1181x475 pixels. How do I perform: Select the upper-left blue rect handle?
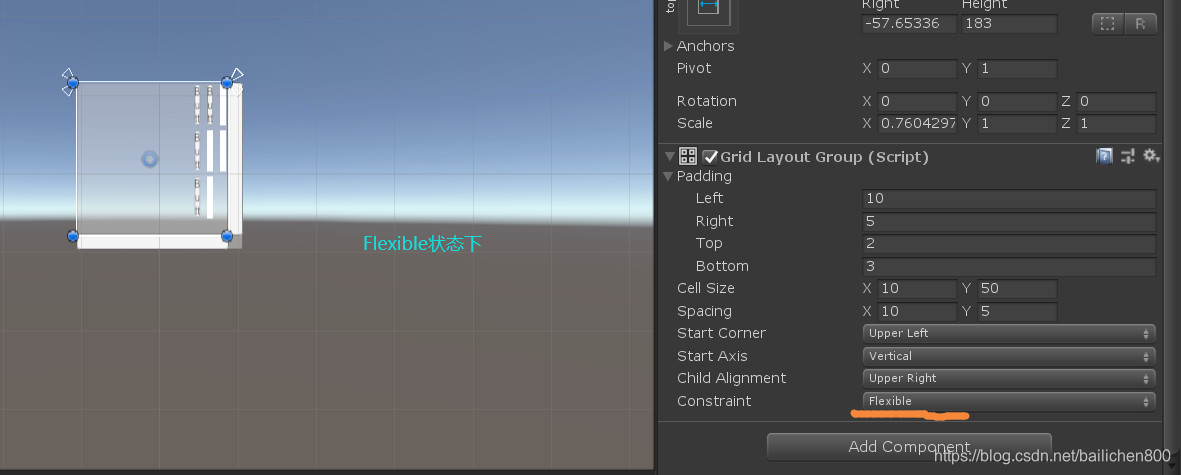pos(72,83)
